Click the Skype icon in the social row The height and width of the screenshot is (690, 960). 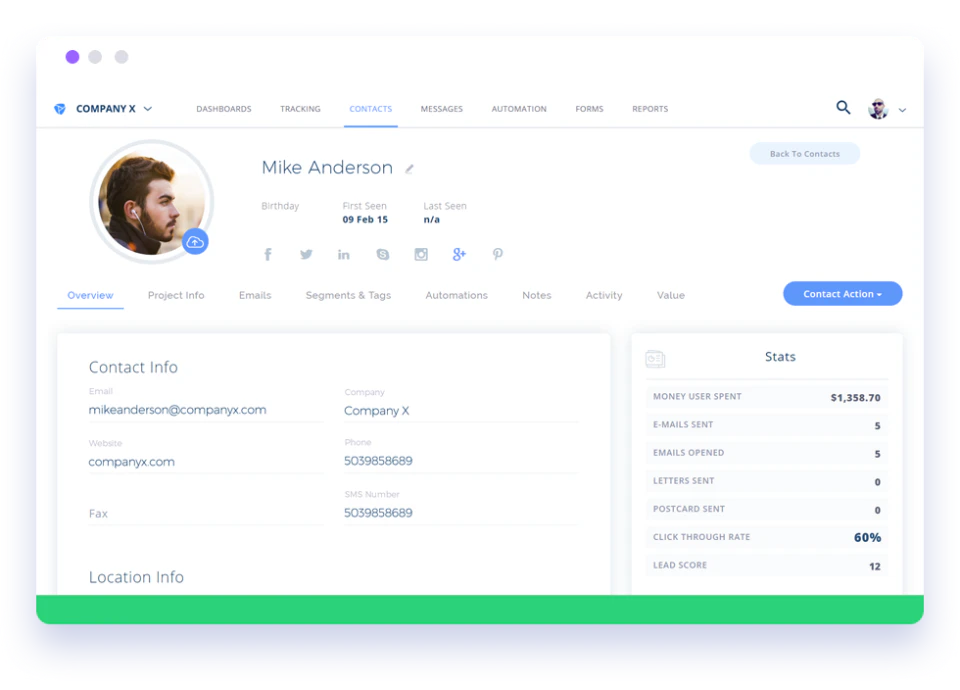(x=382, y=254)
